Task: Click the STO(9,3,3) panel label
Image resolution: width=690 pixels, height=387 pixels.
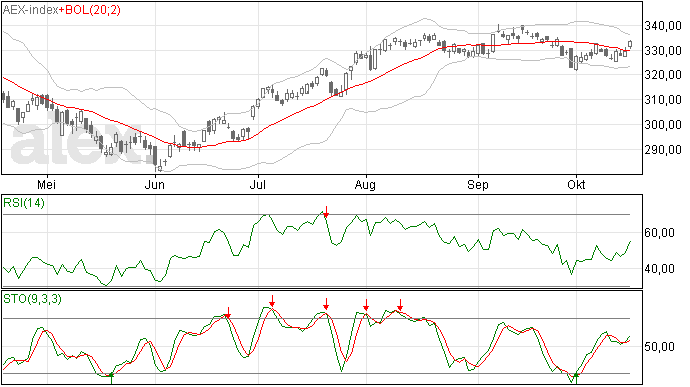Action: click(33, 299)
